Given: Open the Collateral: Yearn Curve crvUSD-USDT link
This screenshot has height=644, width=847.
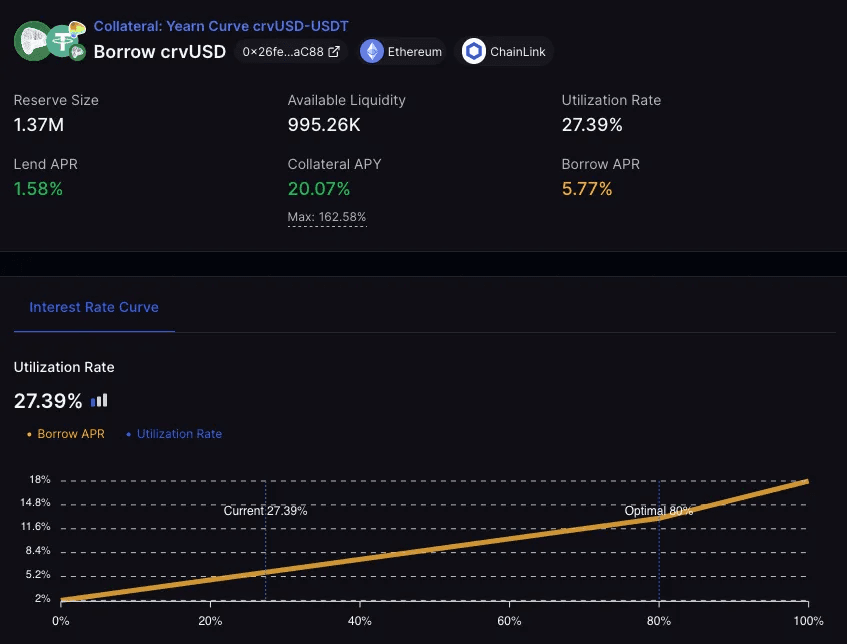Looking at the screenshot, I should [x=221, y=26].
